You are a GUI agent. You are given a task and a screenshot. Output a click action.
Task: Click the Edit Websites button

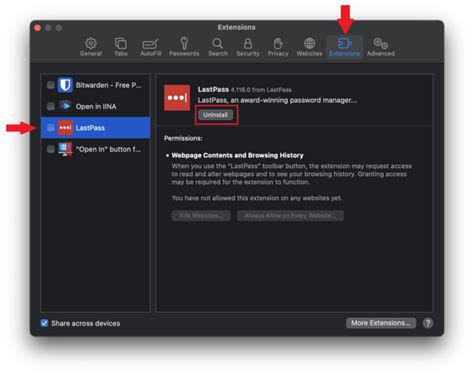pos(201,216)
